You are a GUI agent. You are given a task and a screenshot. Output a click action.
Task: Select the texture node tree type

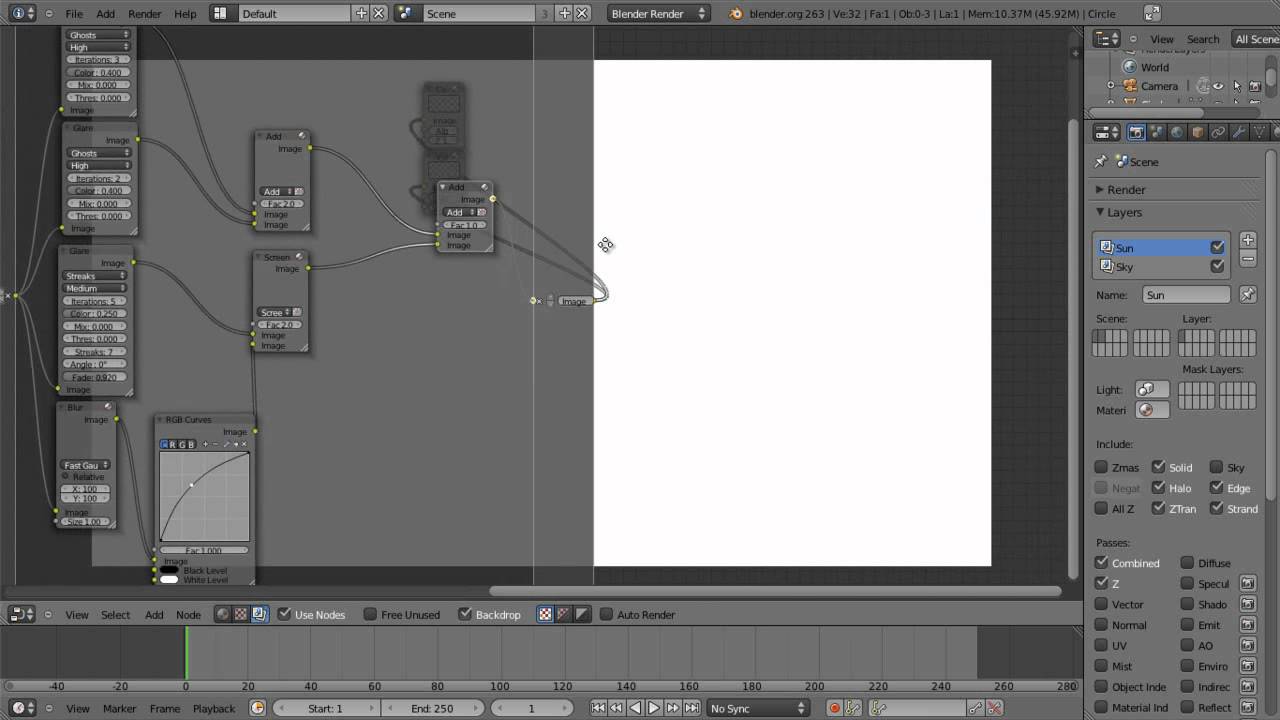[241, 614]
